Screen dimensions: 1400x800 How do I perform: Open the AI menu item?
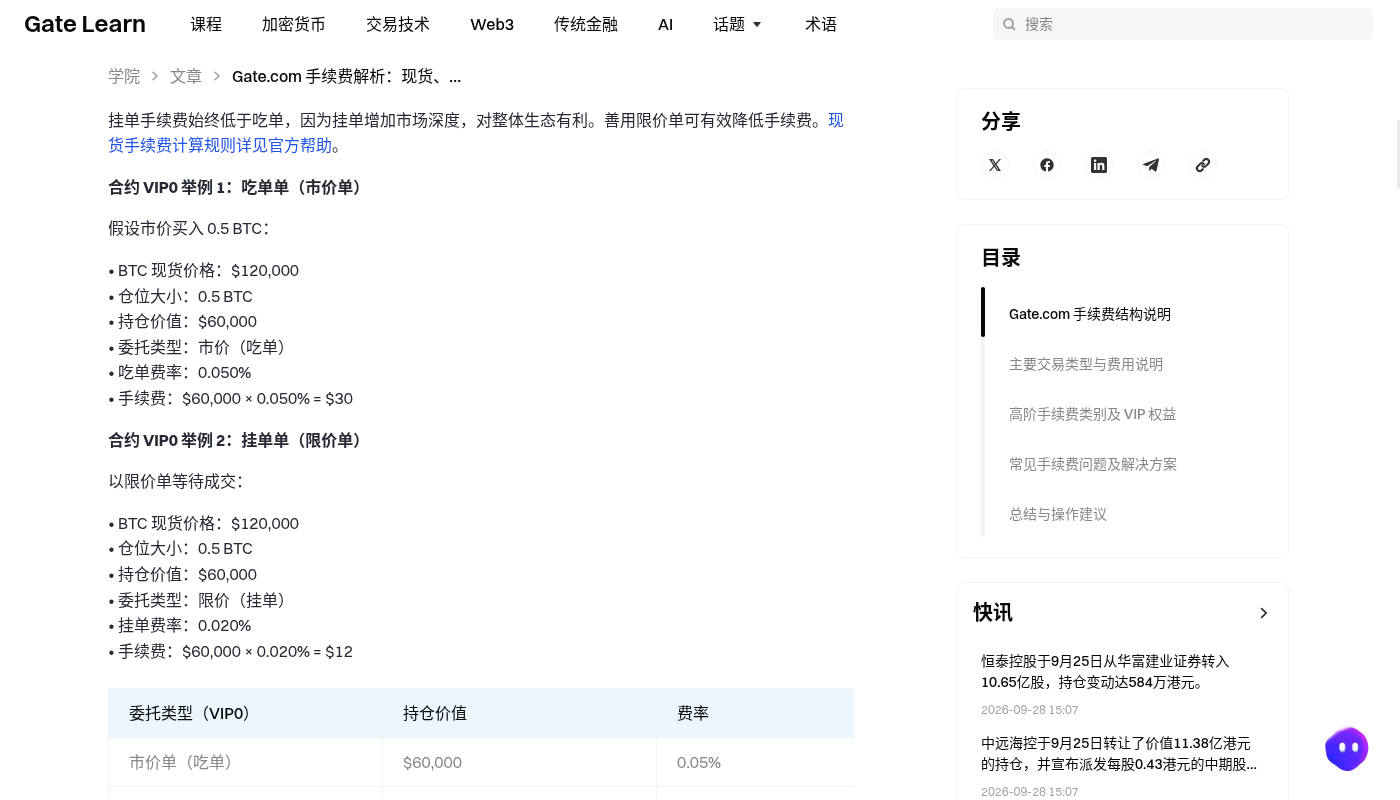[666, 24]
